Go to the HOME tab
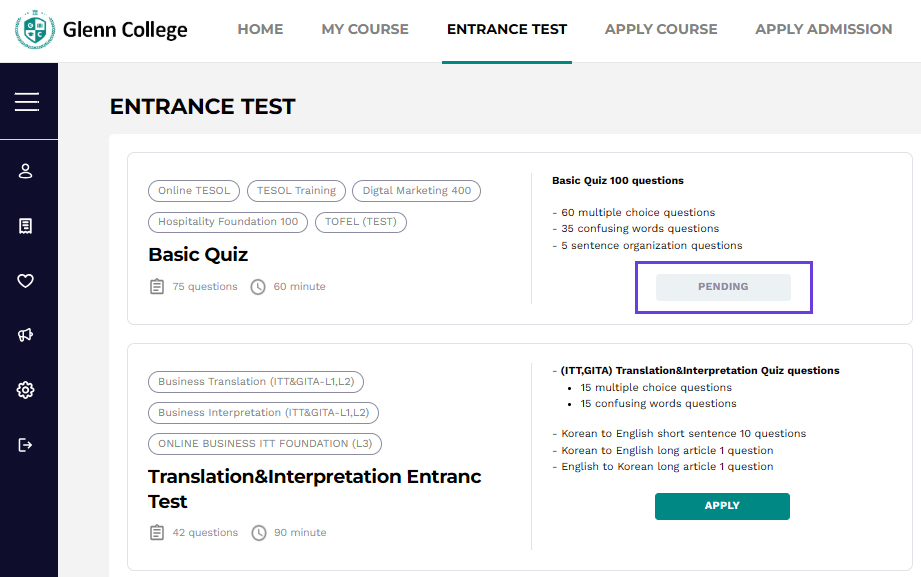The width and height of the screenshot is (921, 577). [x=260, y=30]
